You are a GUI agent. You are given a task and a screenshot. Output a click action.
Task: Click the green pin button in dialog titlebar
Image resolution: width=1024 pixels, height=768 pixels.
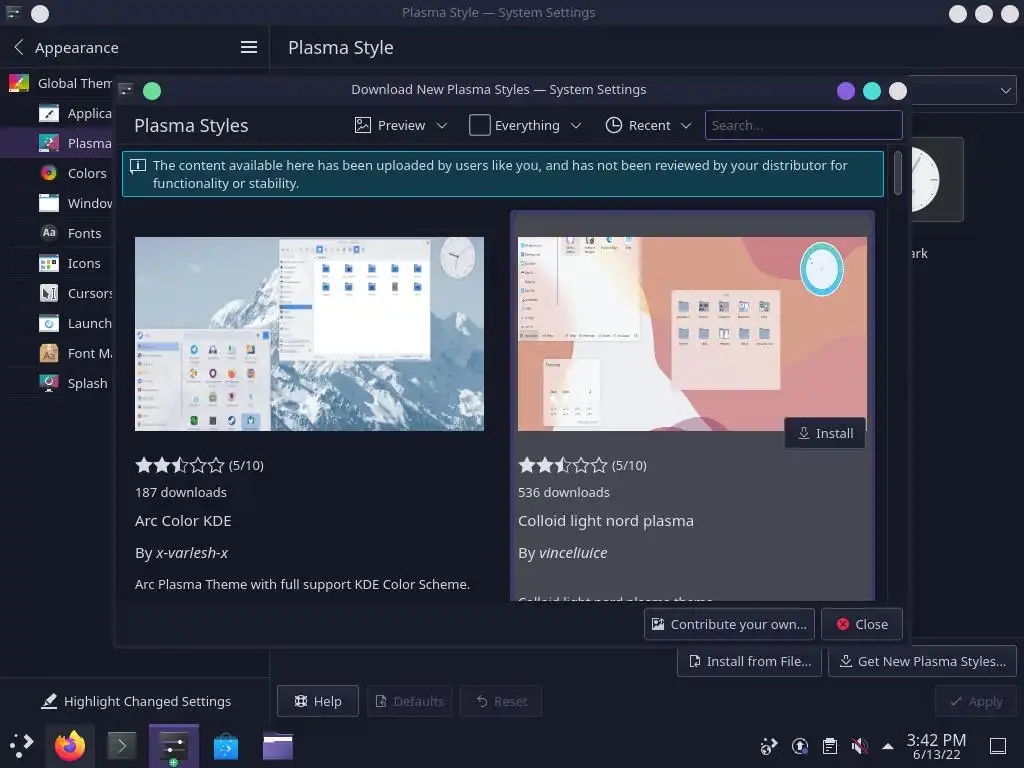pos(152,91)
